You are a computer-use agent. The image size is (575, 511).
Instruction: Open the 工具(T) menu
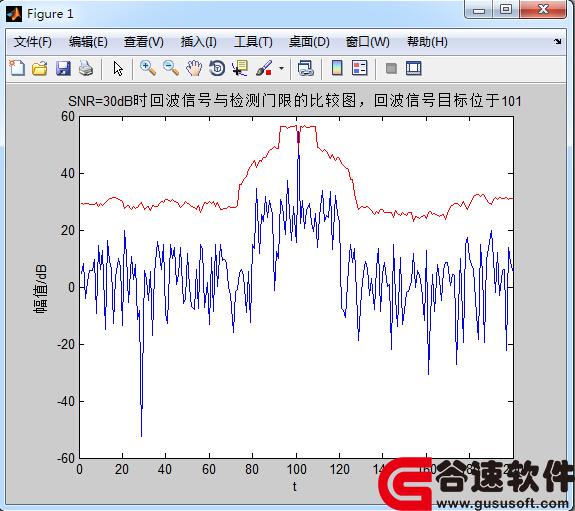coord(253,42)
